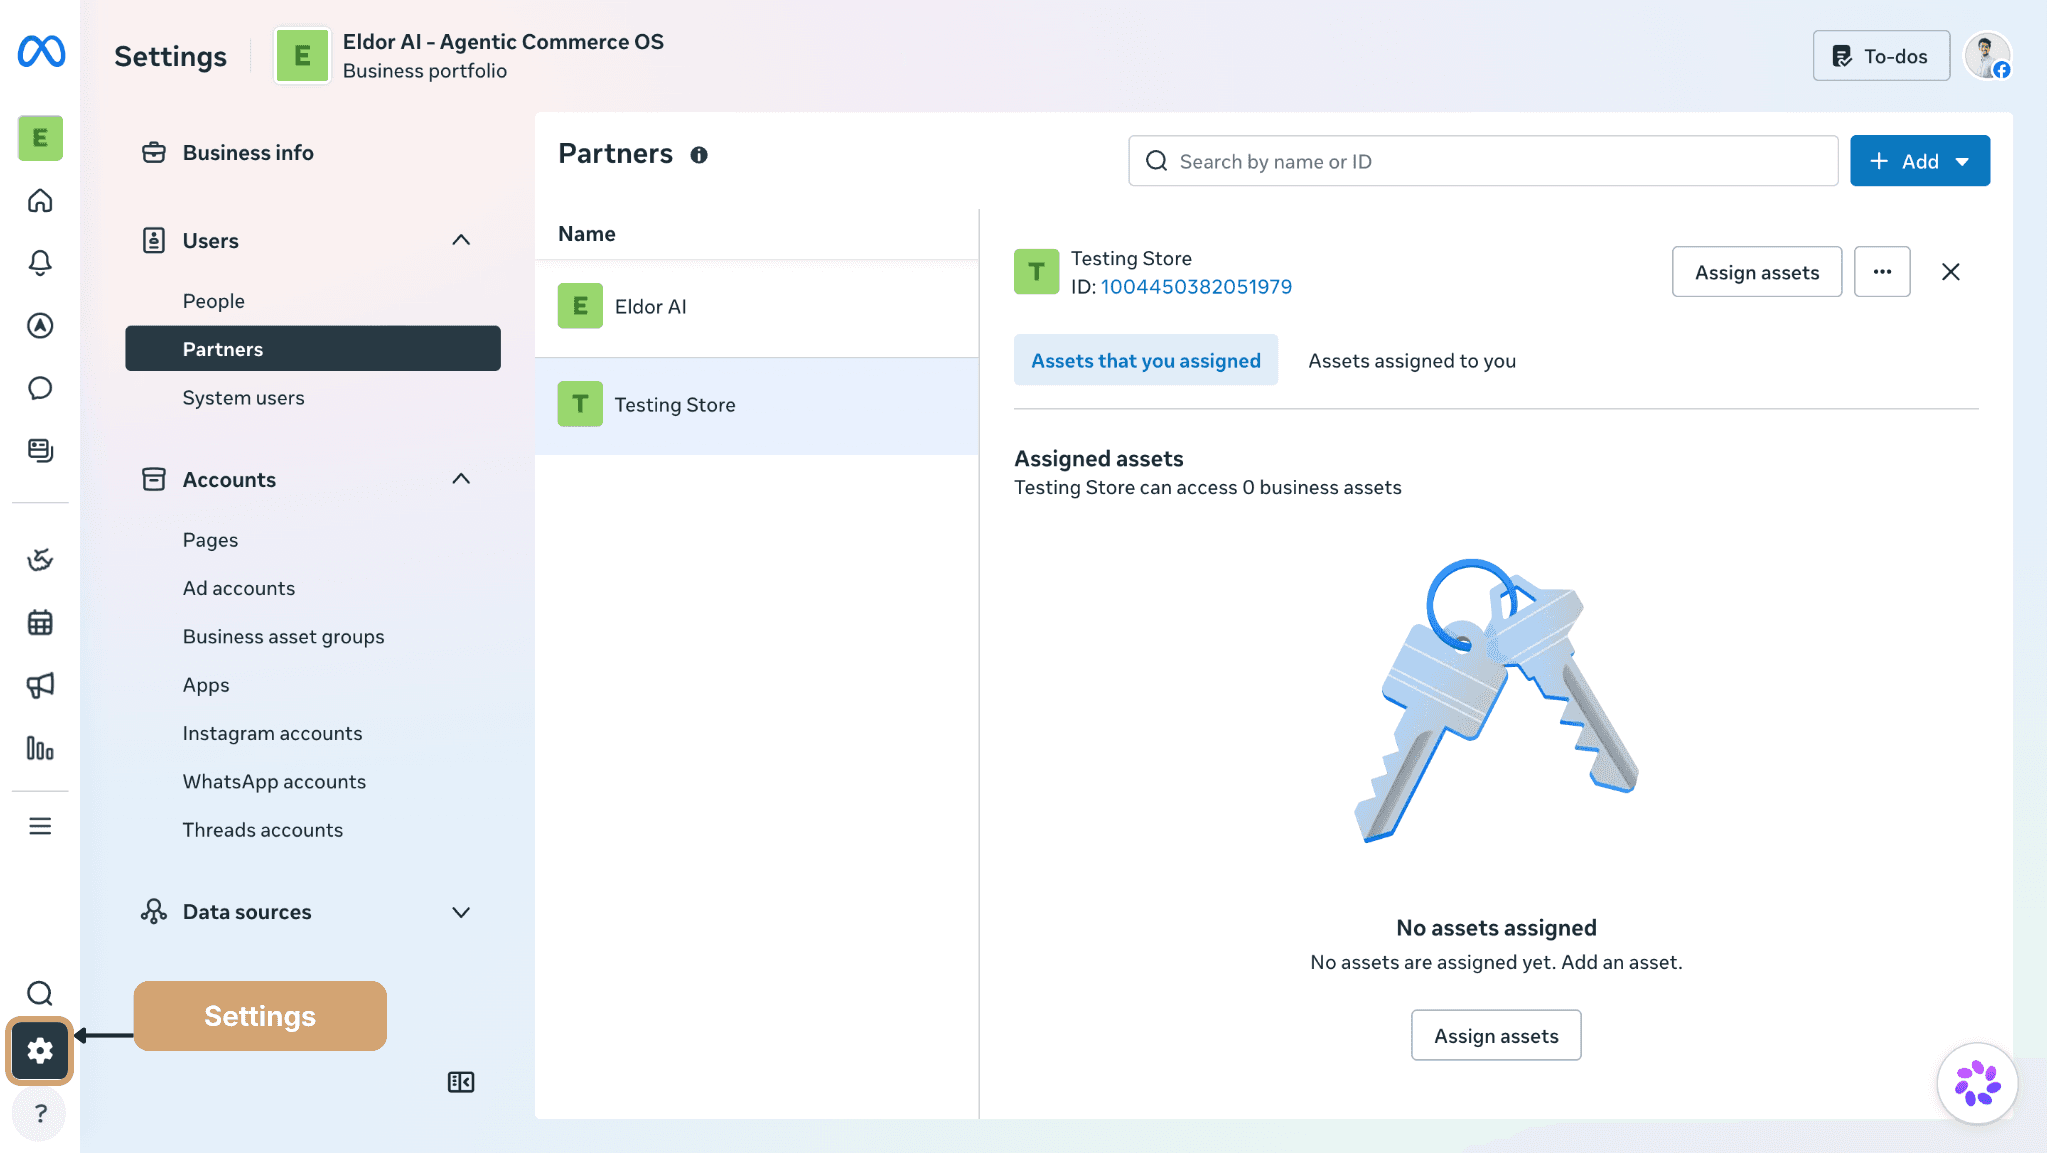Open Insights bar chart icon

pos(40,748)
